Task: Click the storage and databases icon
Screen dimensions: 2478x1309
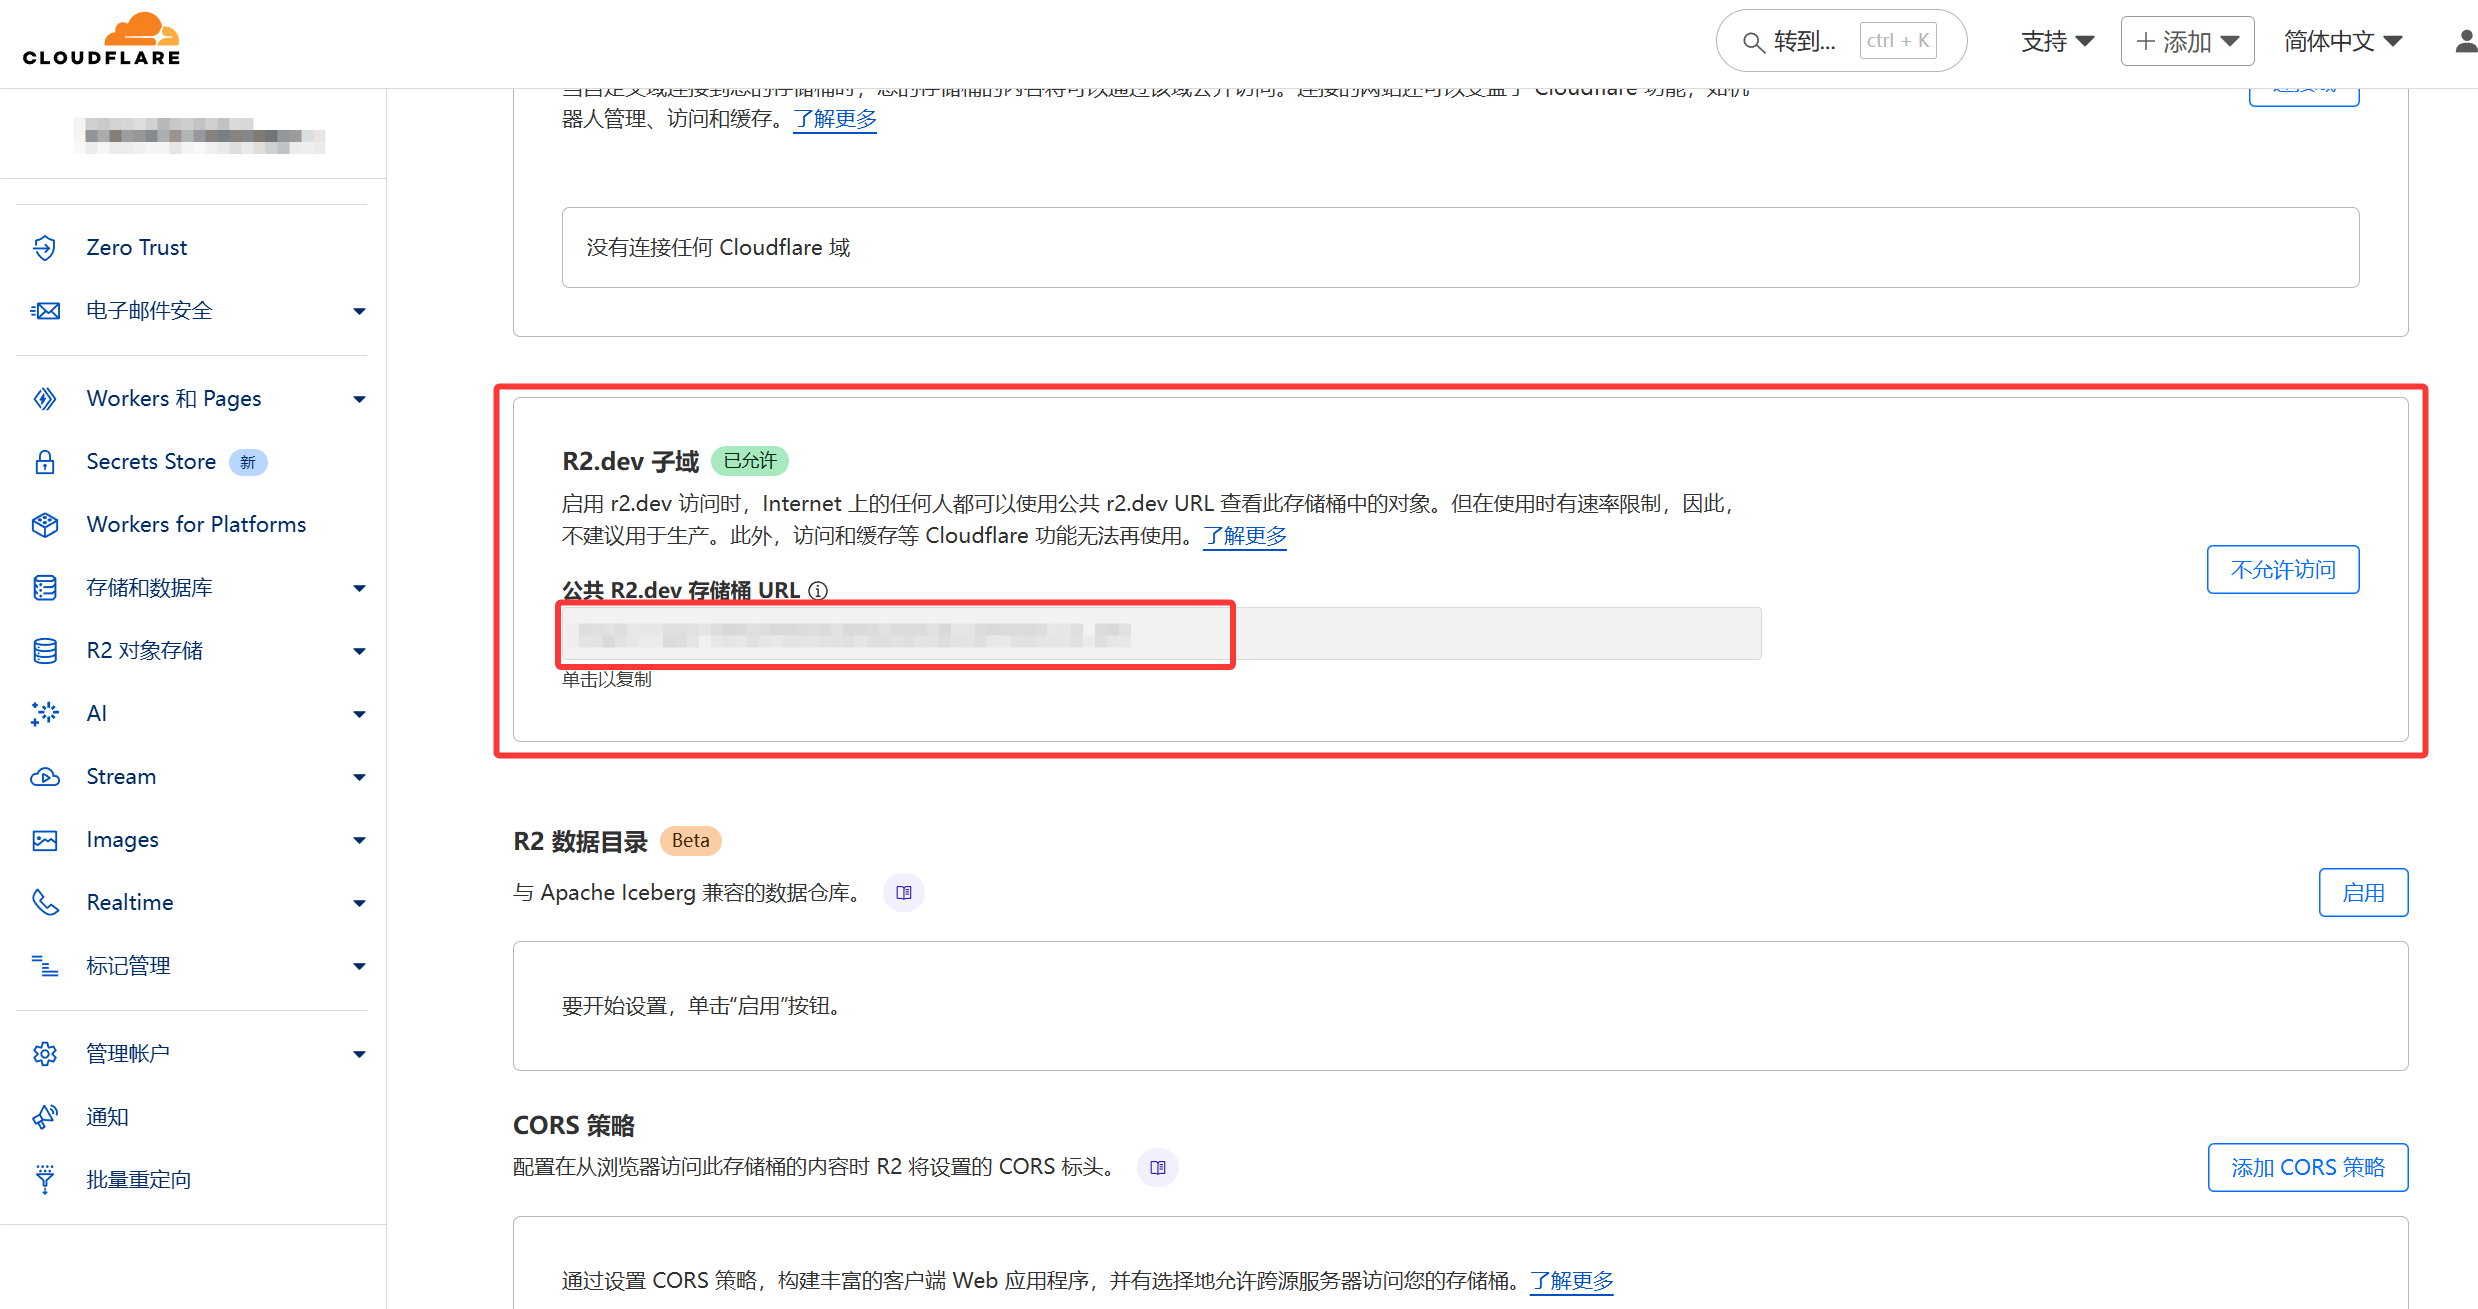Action: (45, 587)
